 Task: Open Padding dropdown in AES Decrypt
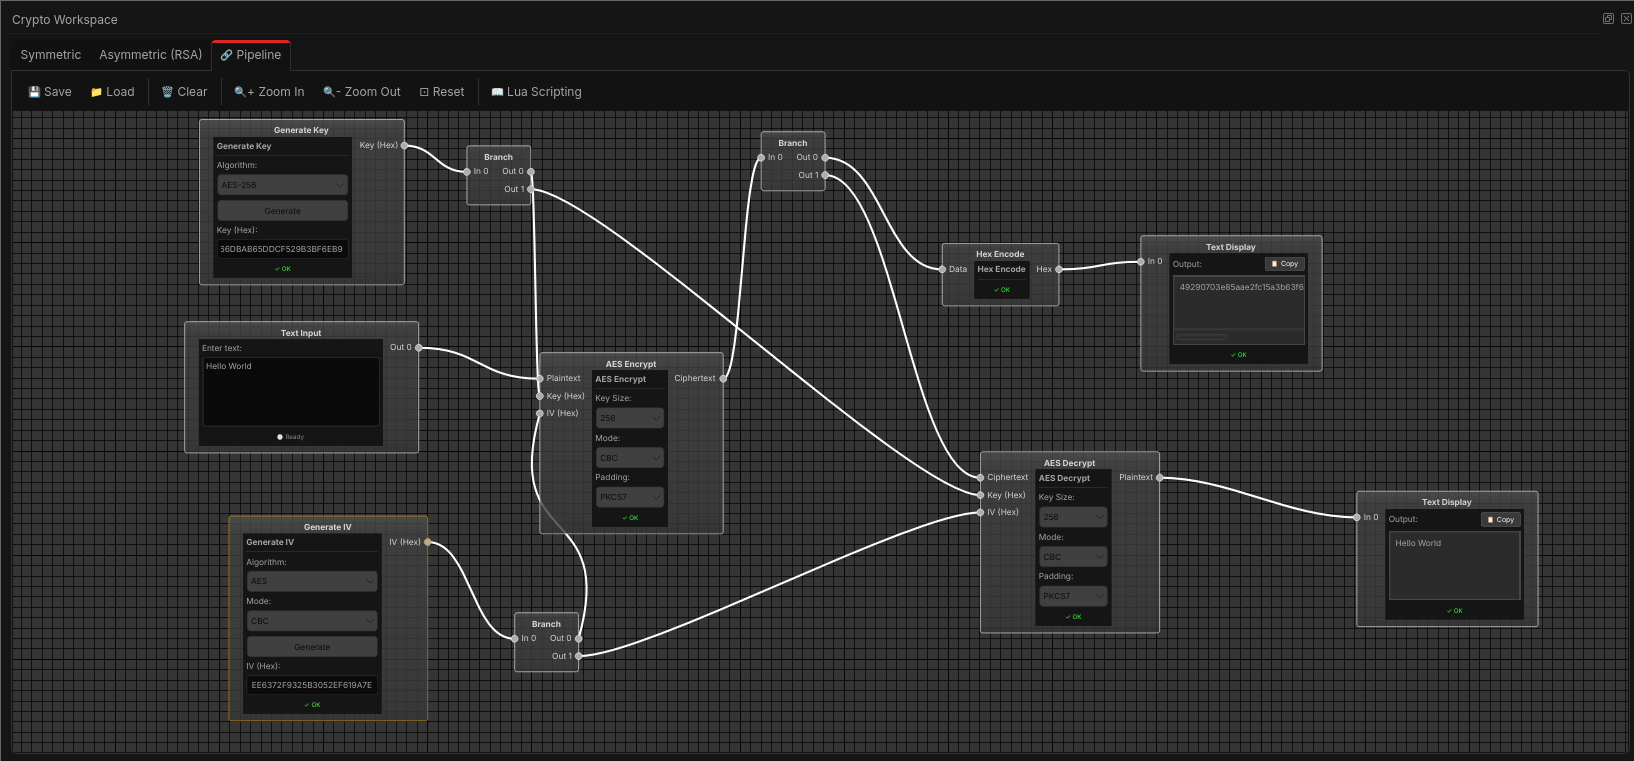point(1073,596)
